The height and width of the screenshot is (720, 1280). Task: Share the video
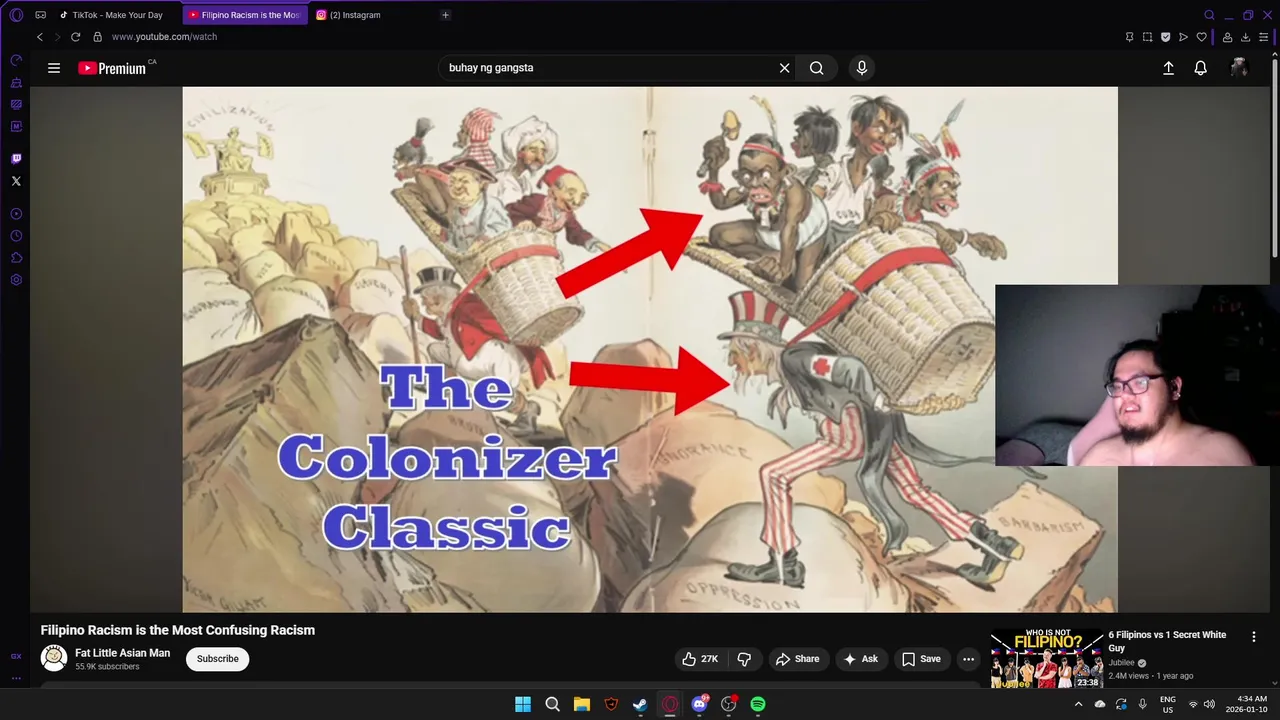(x=797, y=659)
